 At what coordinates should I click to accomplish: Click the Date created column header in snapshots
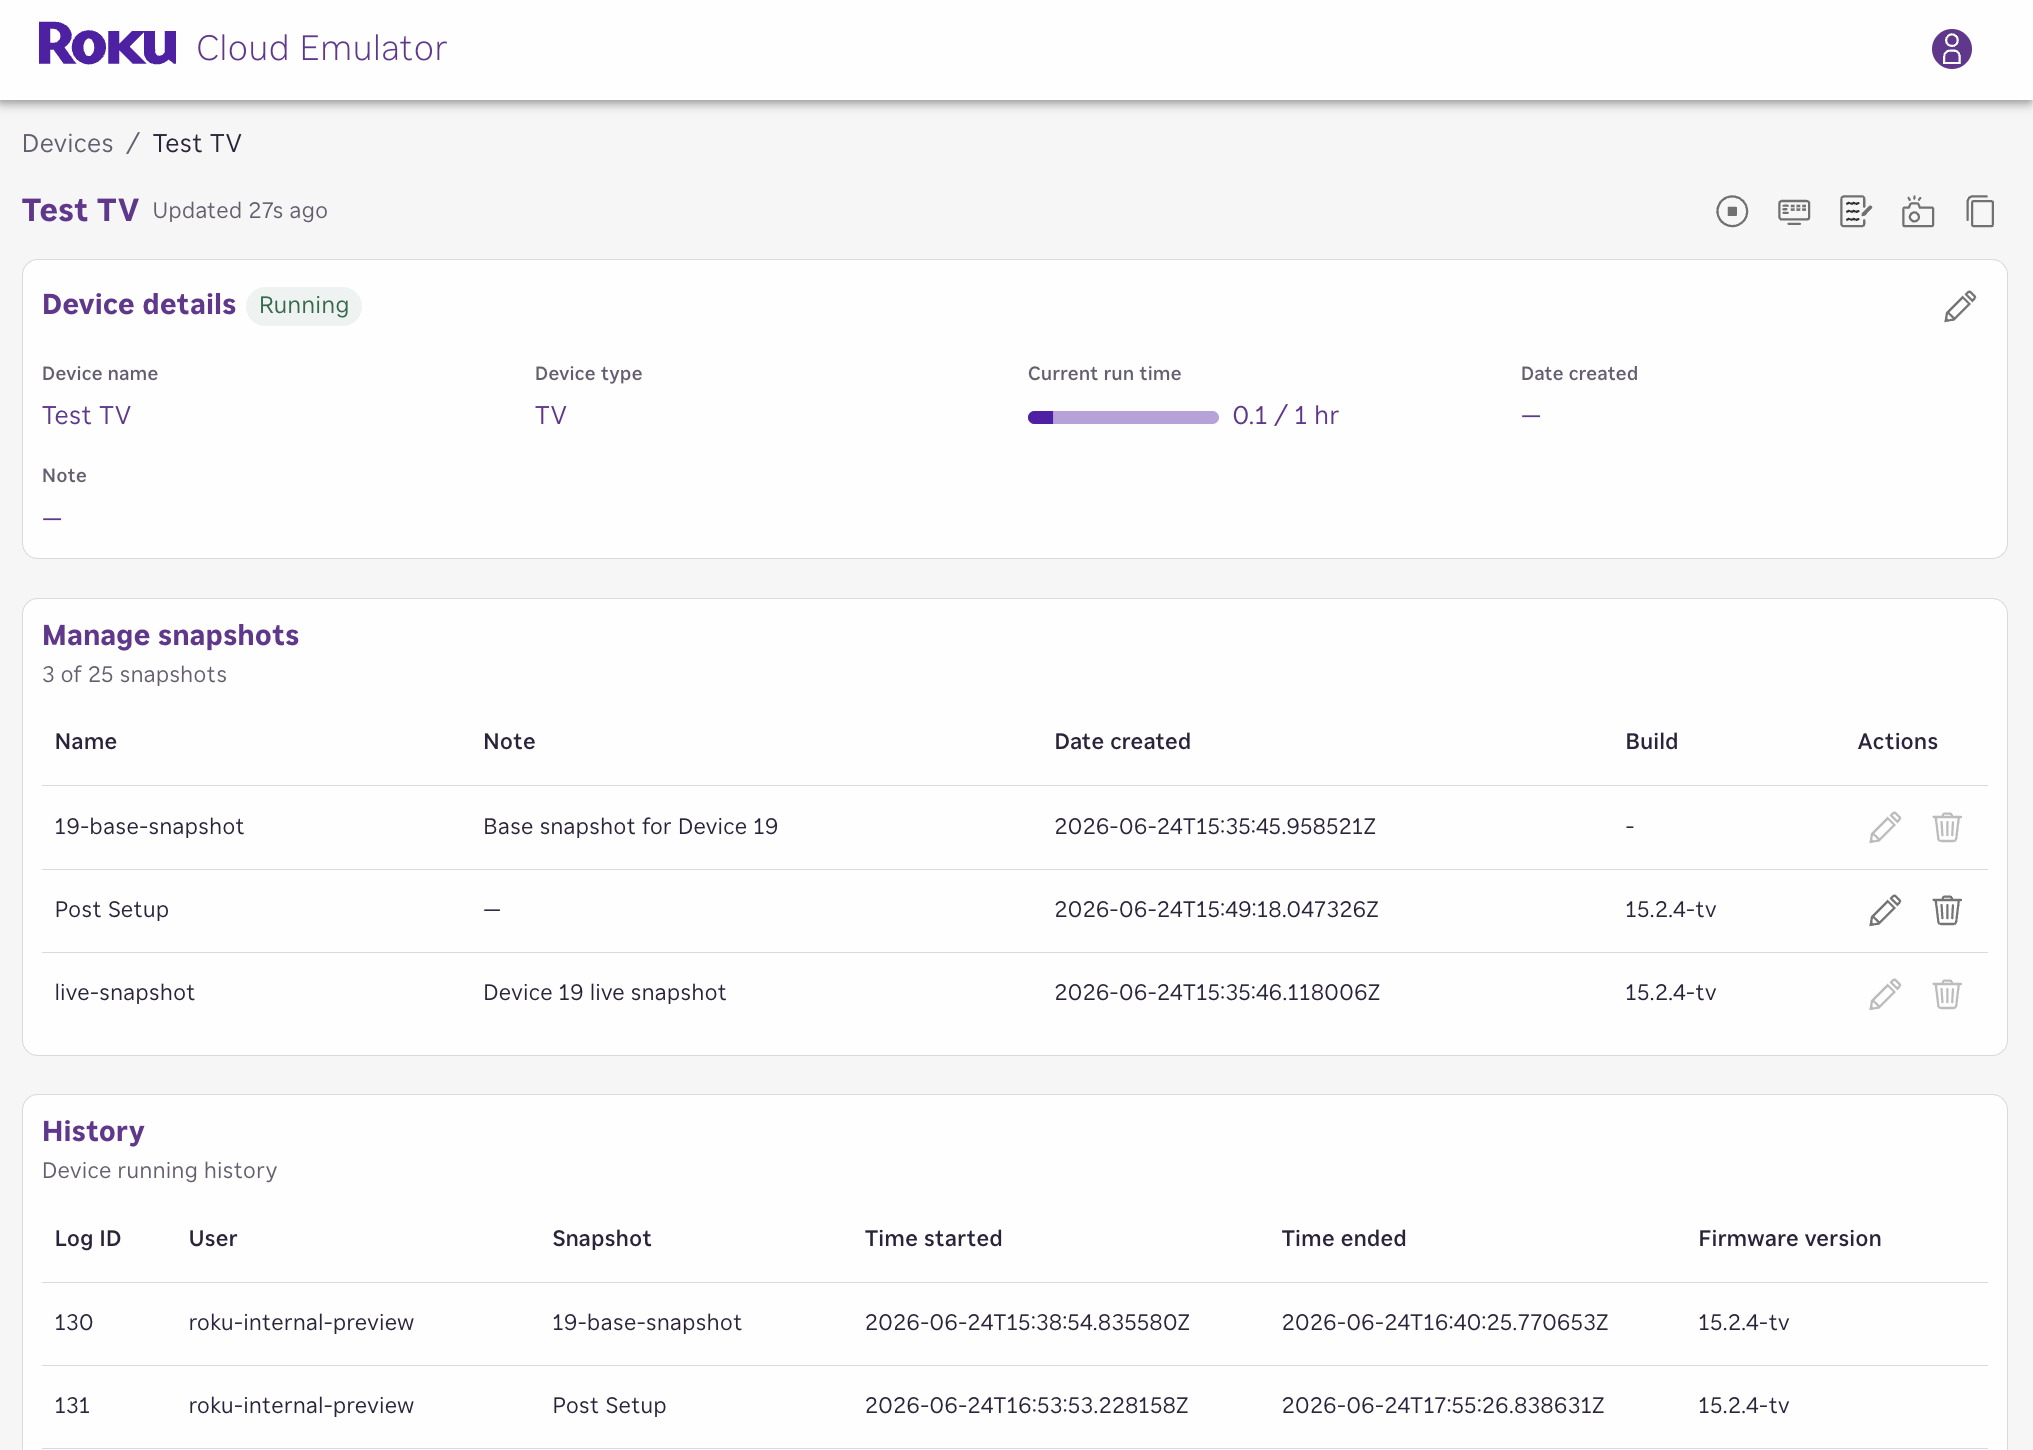pos(1122,741)
